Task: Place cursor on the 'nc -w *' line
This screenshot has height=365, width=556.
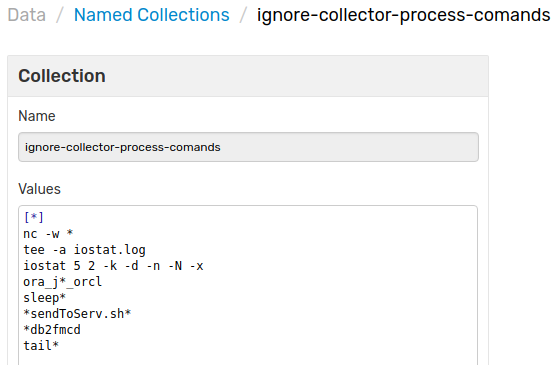Action: click(48, 234)
